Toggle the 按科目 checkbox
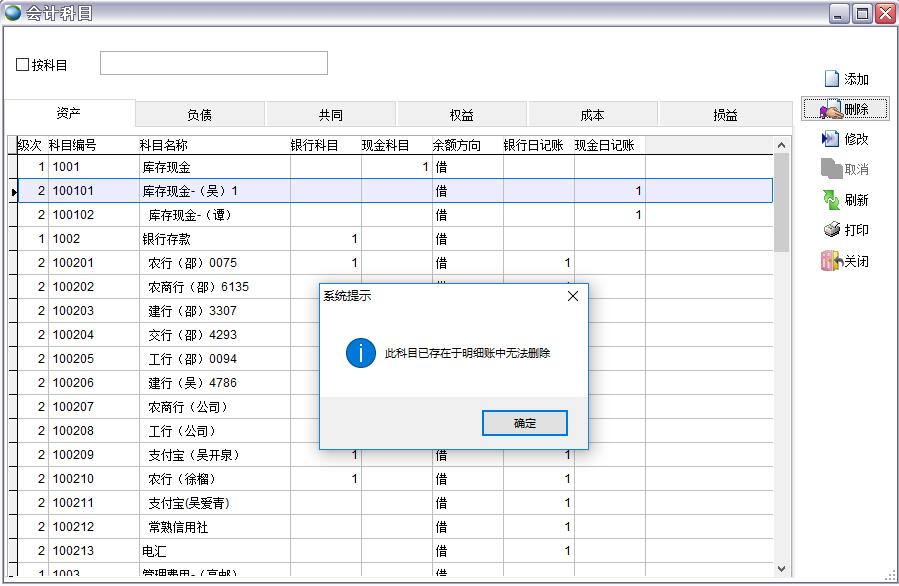 23,65
